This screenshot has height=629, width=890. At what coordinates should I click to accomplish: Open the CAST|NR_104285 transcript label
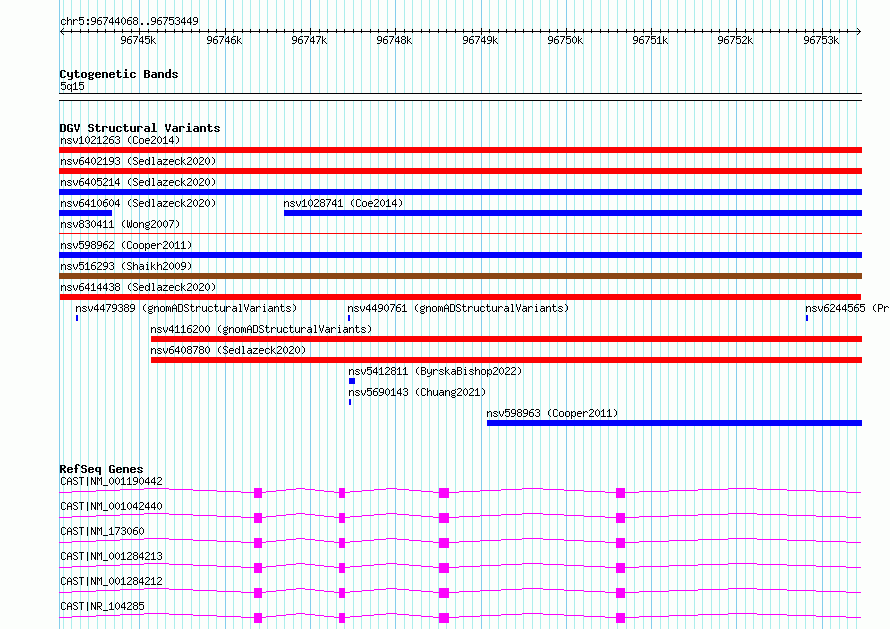coord(102,606)
